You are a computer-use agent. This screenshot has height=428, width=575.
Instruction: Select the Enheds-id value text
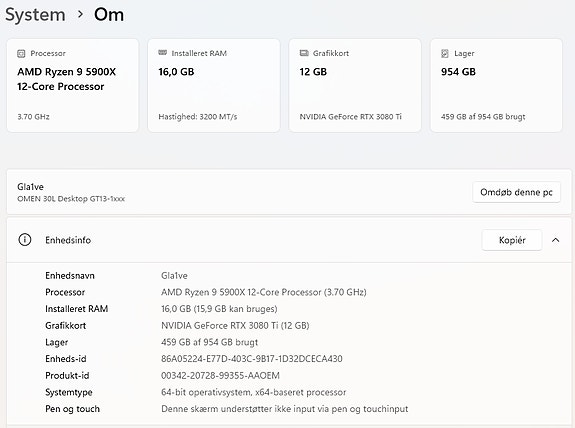(x=252, y=359)
